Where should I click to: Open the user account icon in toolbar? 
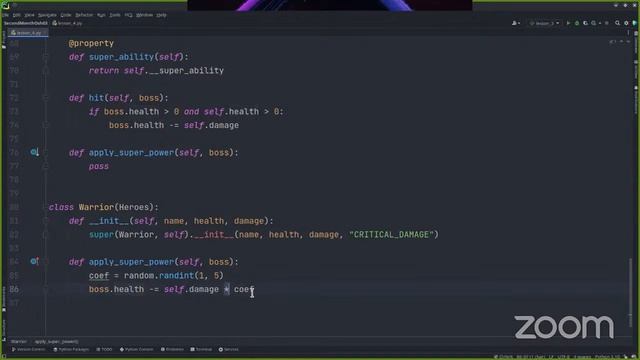(x=516, y=23)
